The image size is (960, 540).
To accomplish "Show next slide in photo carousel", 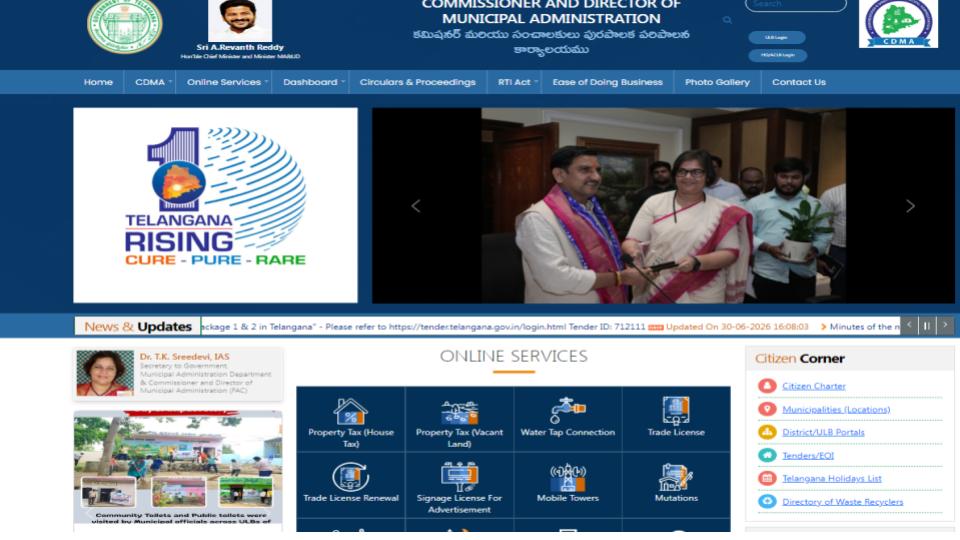I will pyautogui.click(x=910, y=206).
